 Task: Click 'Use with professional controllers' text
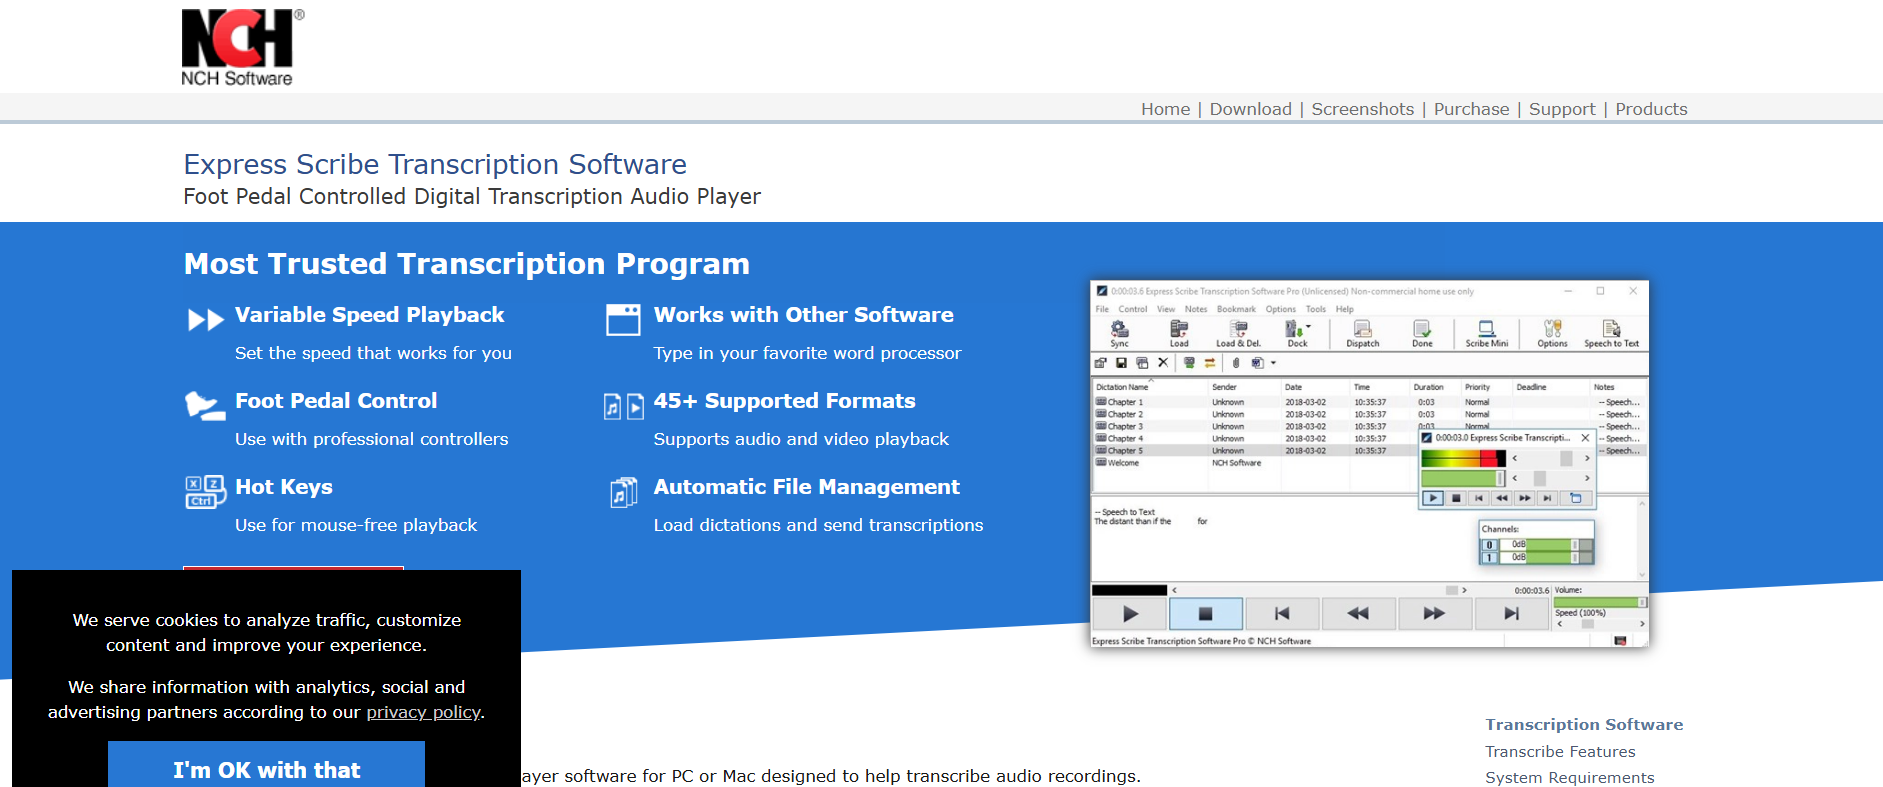tap(371, 439)
